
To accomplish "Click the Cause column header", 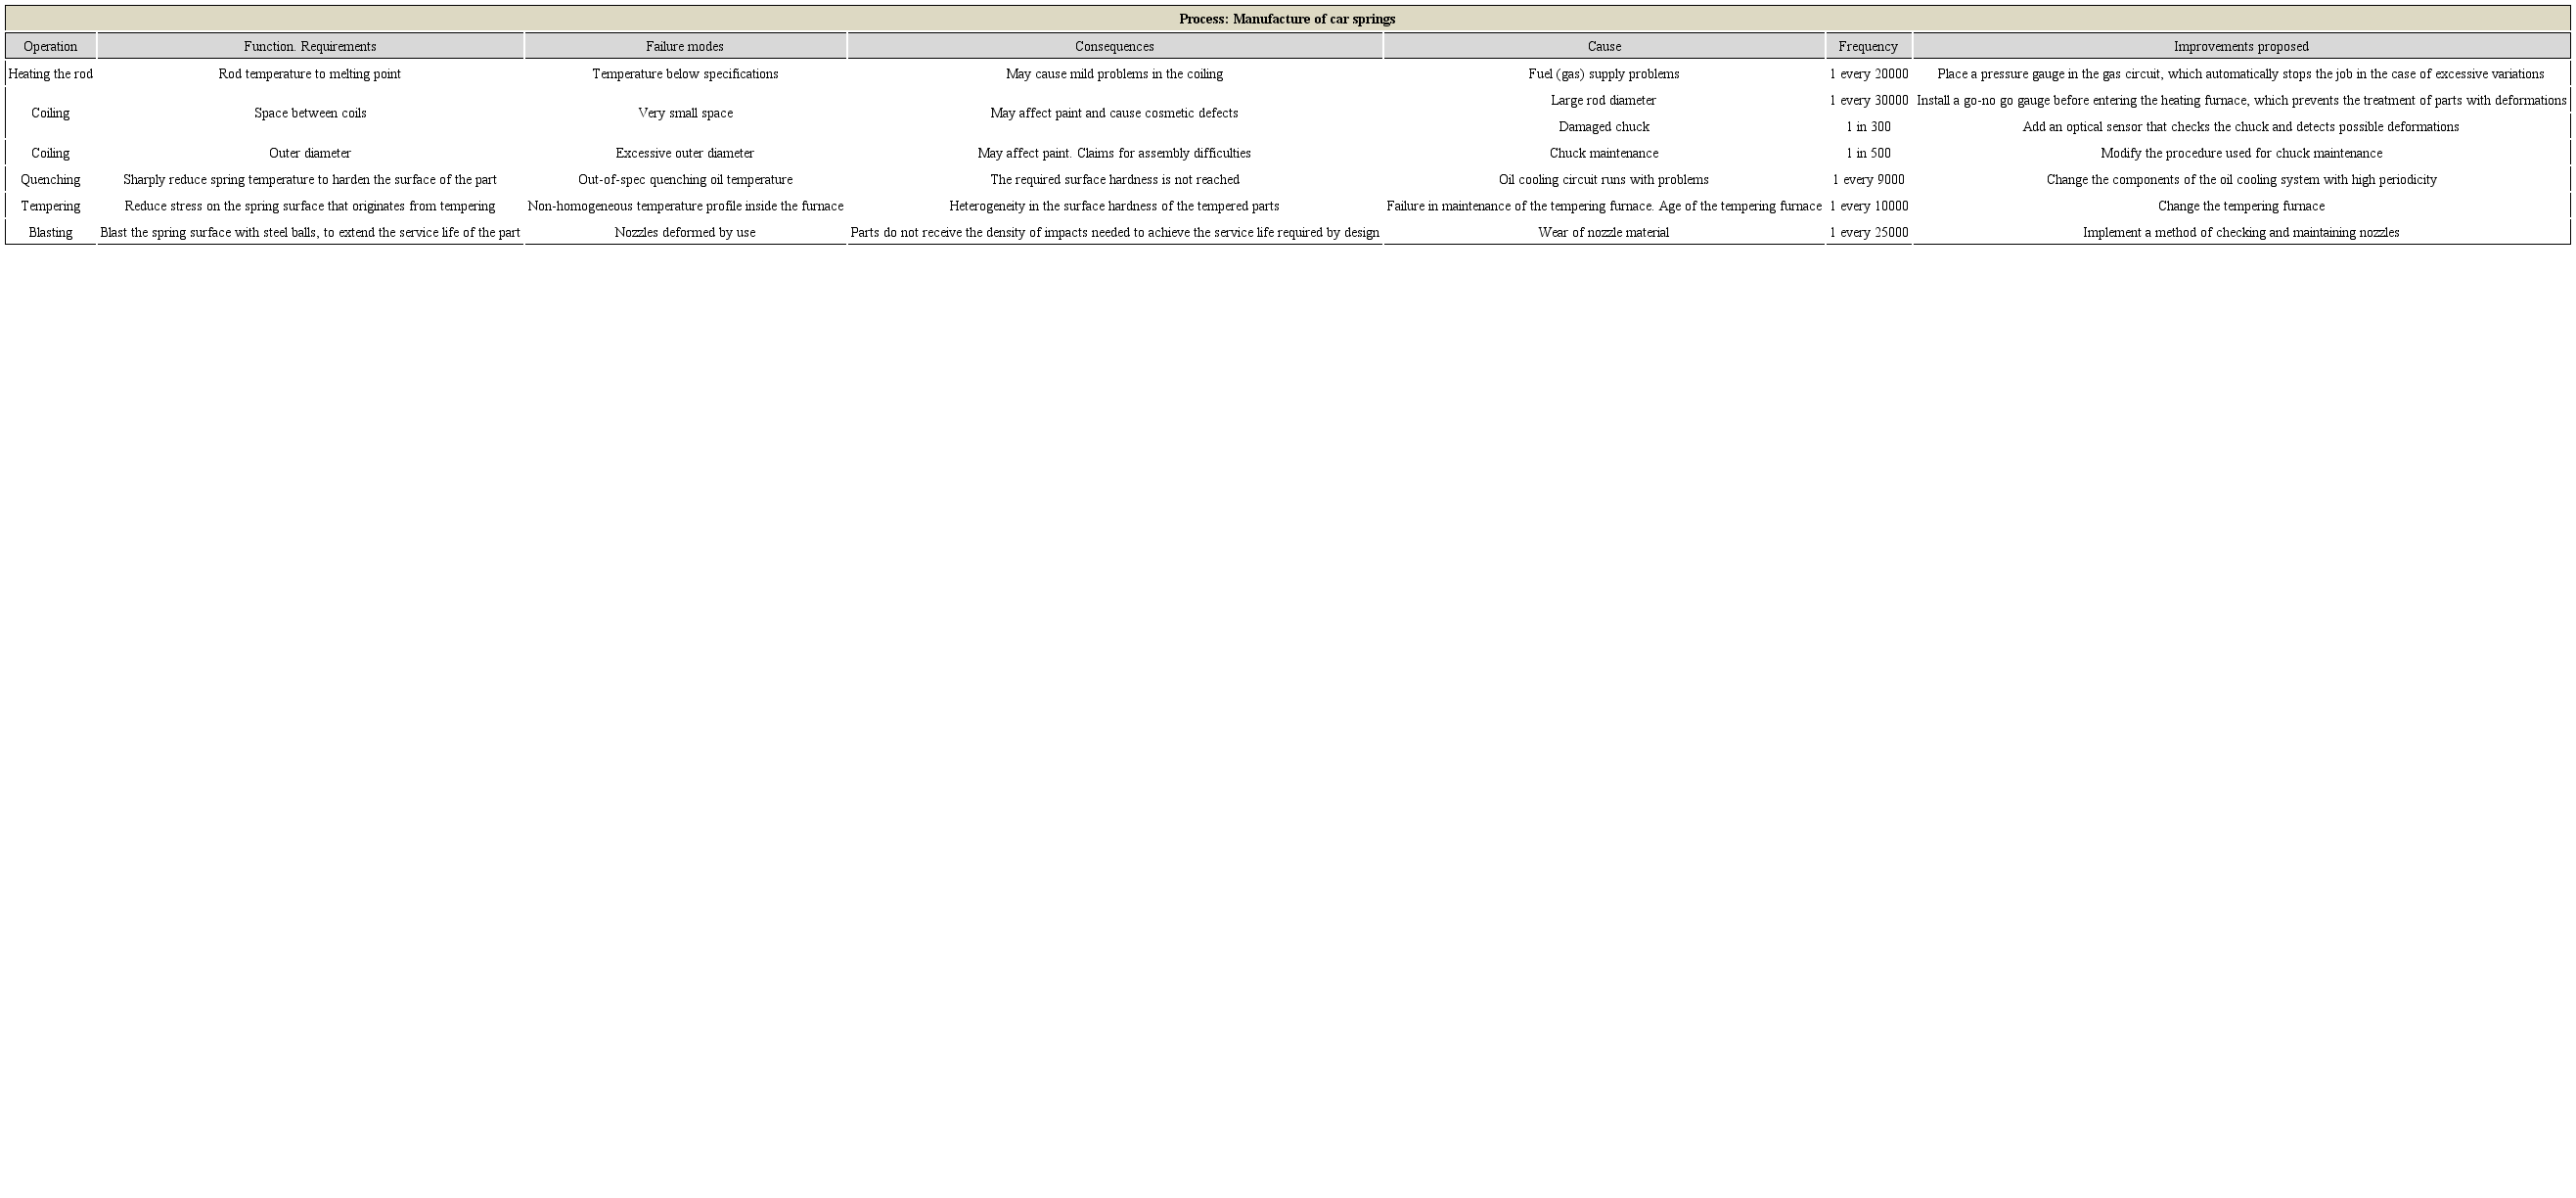I will coord(1604,46).
